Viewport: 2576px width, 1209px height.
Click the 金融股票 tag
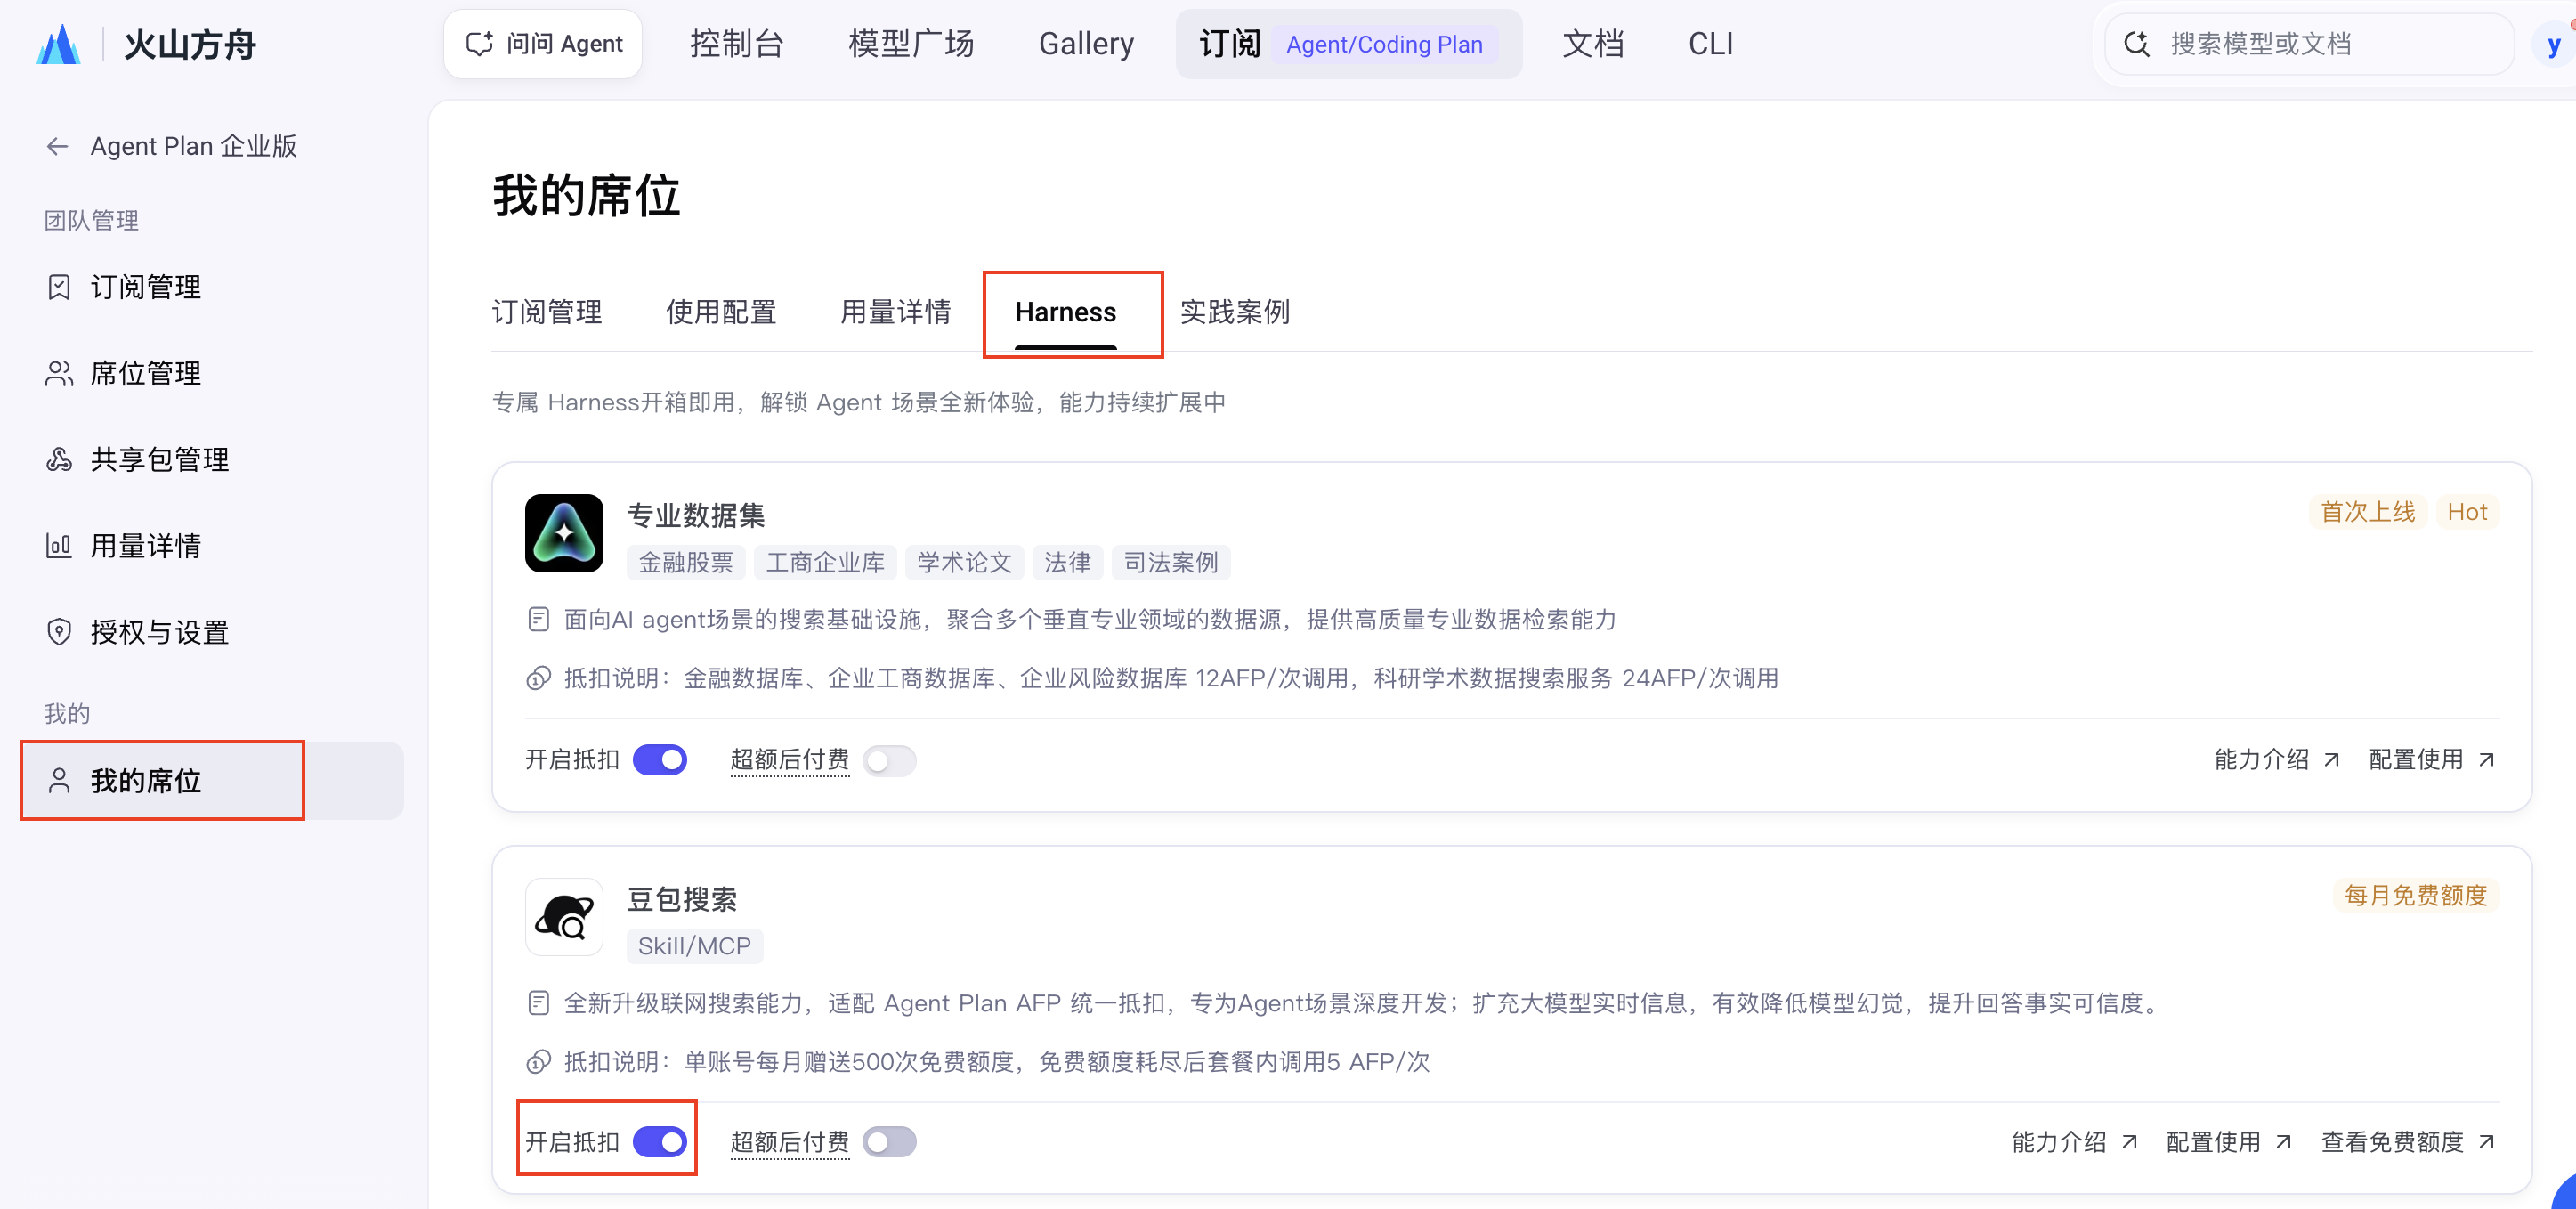pyautogui.click(x=686, y=562)
